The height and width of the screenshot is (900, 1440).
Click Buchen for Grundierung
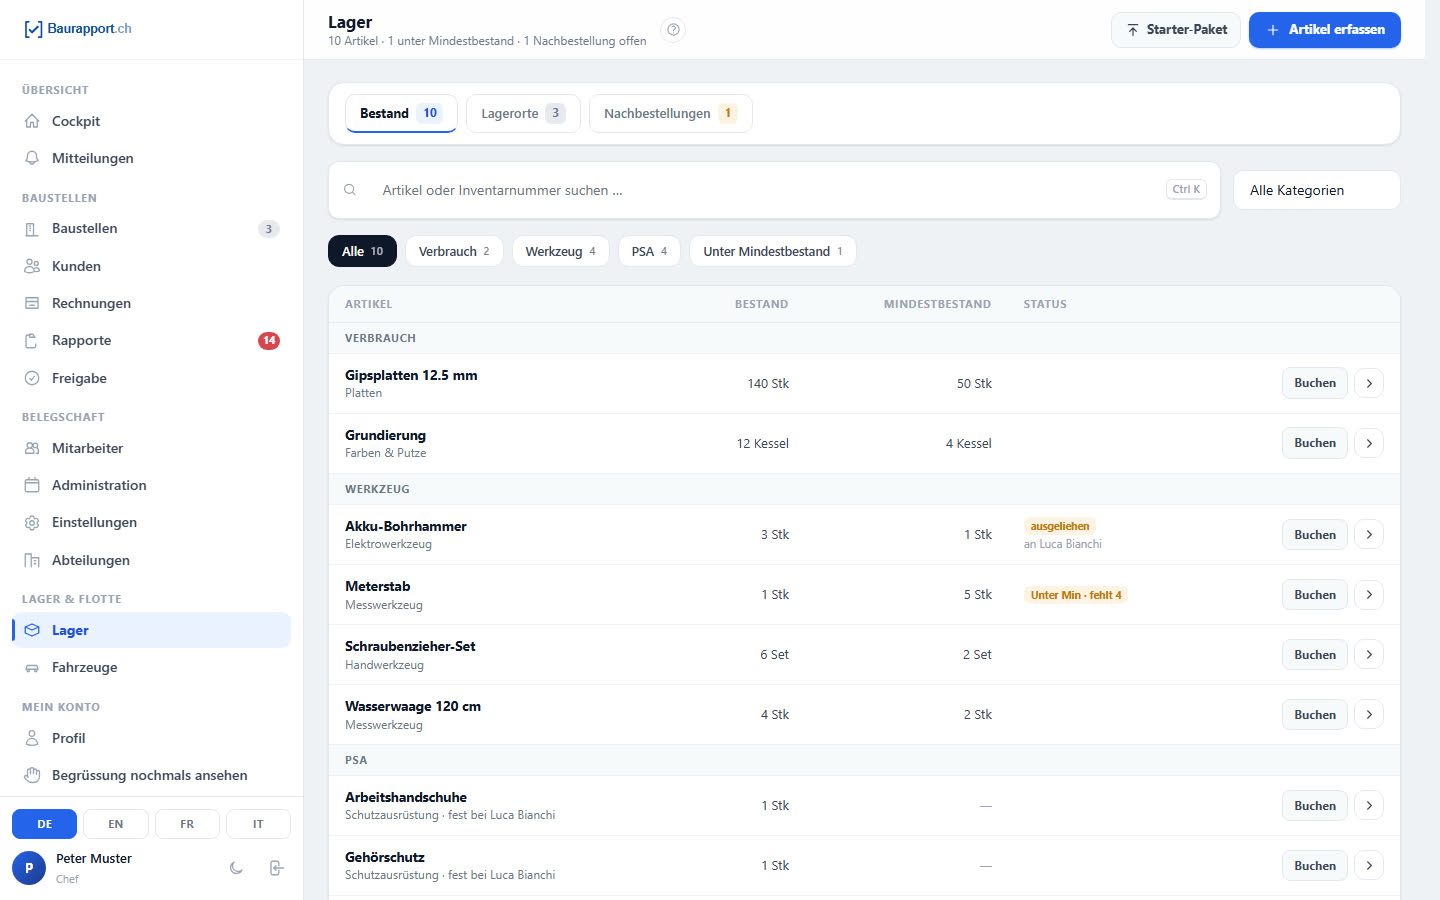[1315, 443]
